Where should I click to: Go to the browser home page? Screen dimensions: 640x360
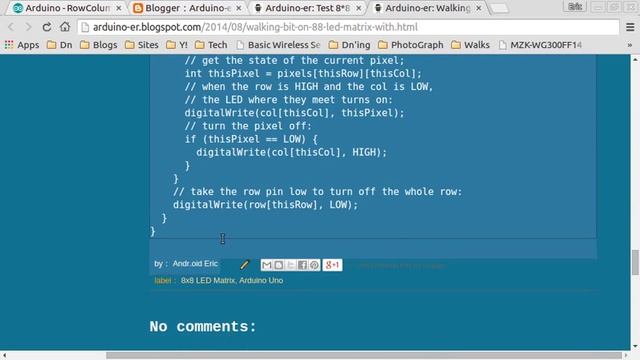click(x=65, y=27)
